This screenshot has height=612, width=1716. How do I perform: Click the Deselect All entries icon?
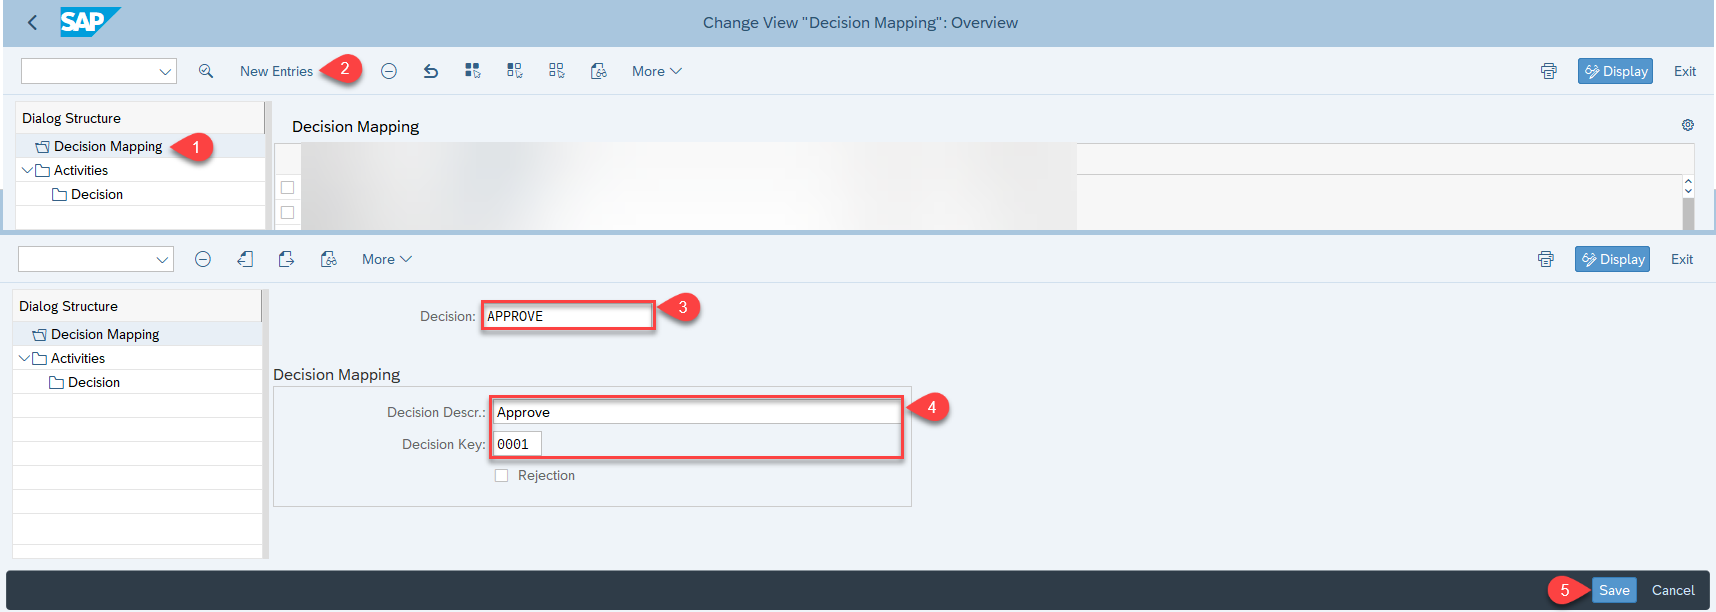(557, 71)
